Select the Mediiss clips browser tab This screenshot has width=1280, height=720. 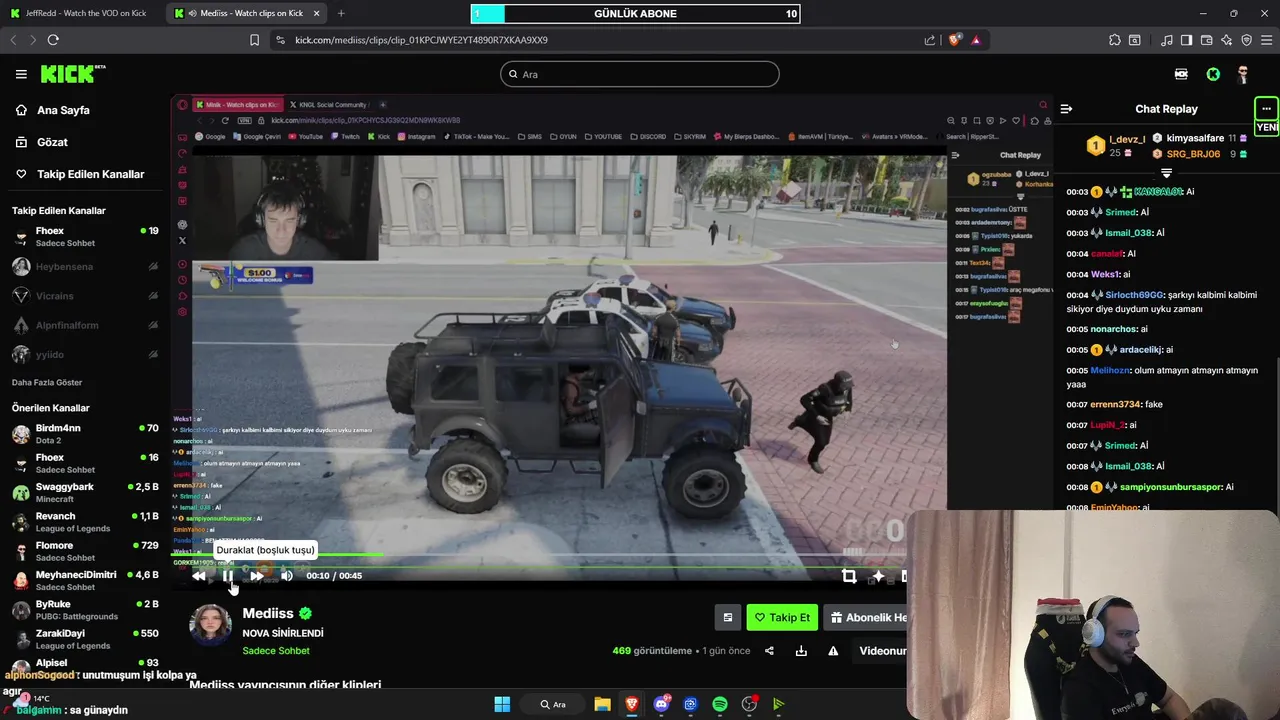247,13
